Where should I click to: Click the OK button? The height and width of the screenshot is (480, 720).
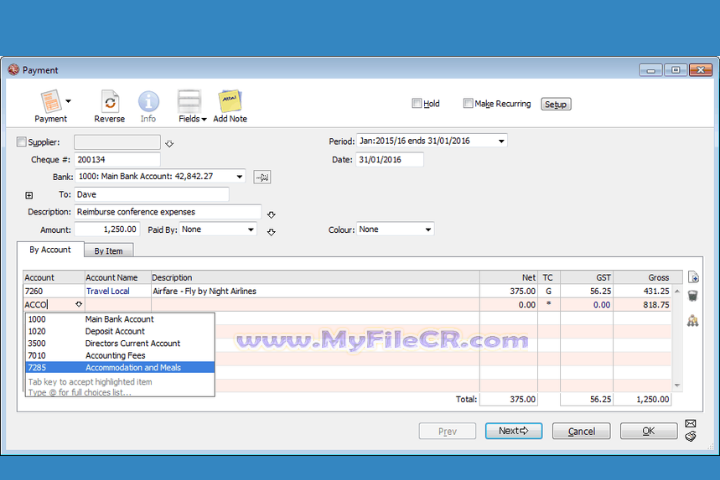point(648,431)
